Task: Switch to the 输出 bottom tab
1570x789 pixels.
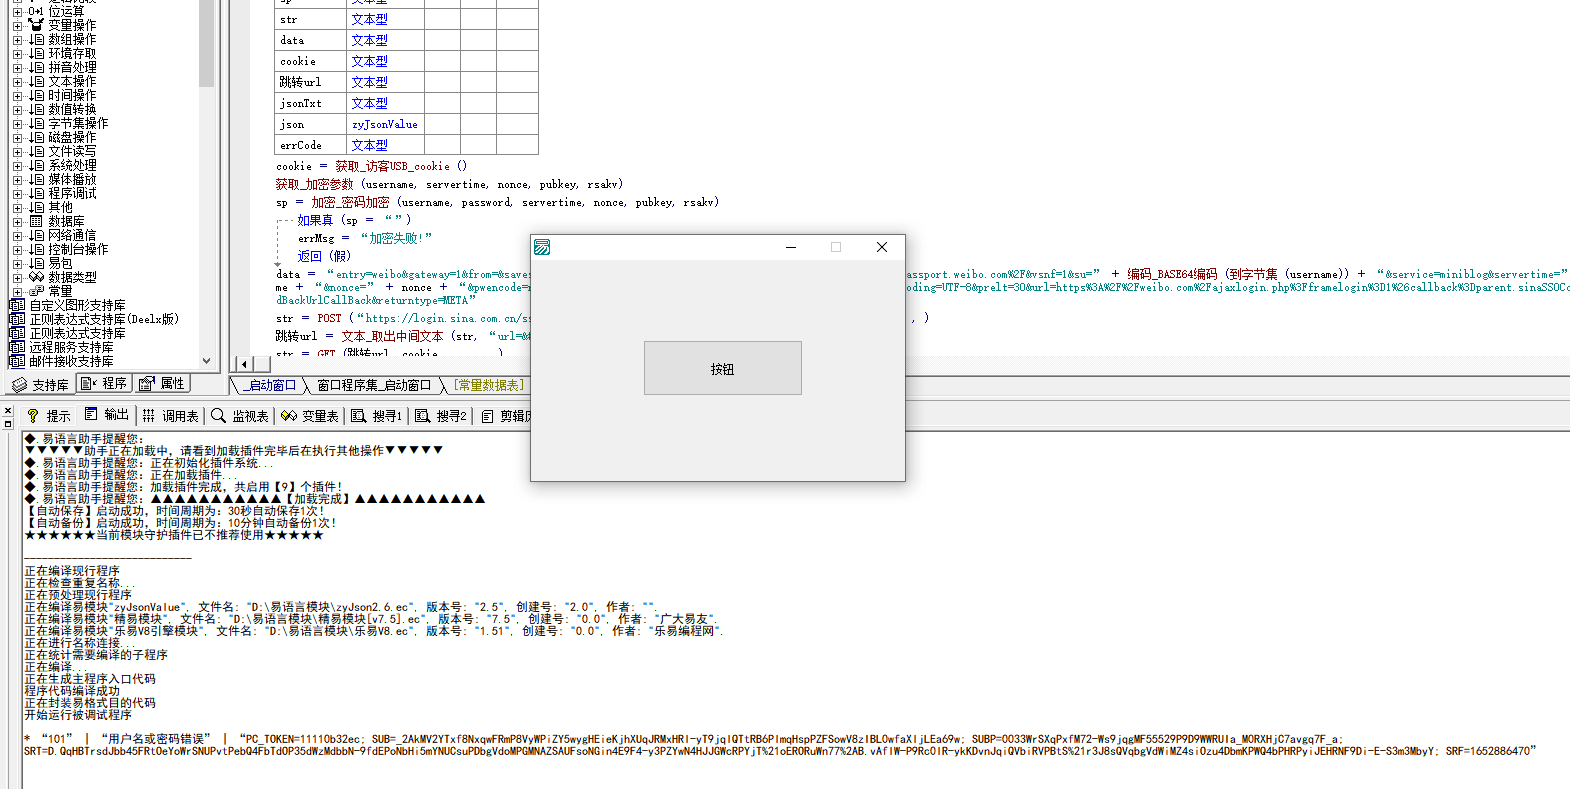Action: point(107,415)
